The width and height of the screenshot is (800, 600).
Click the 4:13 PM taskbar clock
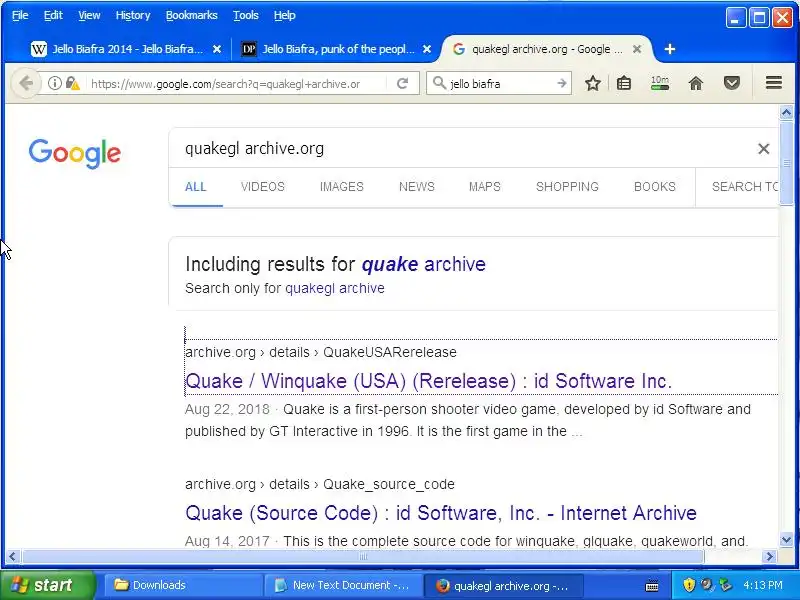click(763, 585)
